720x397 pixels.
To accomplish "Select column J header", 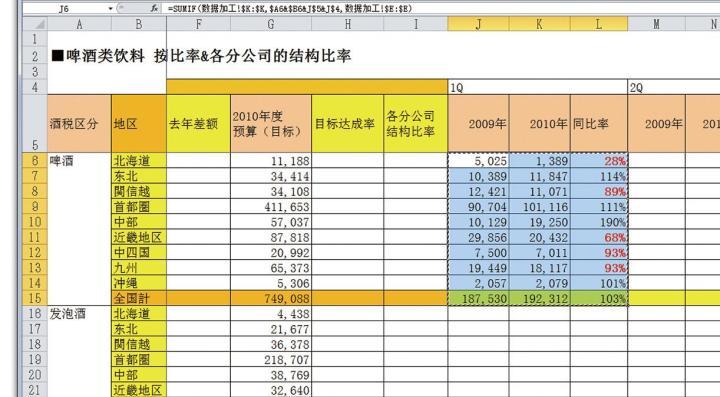I will coord(478,24).
